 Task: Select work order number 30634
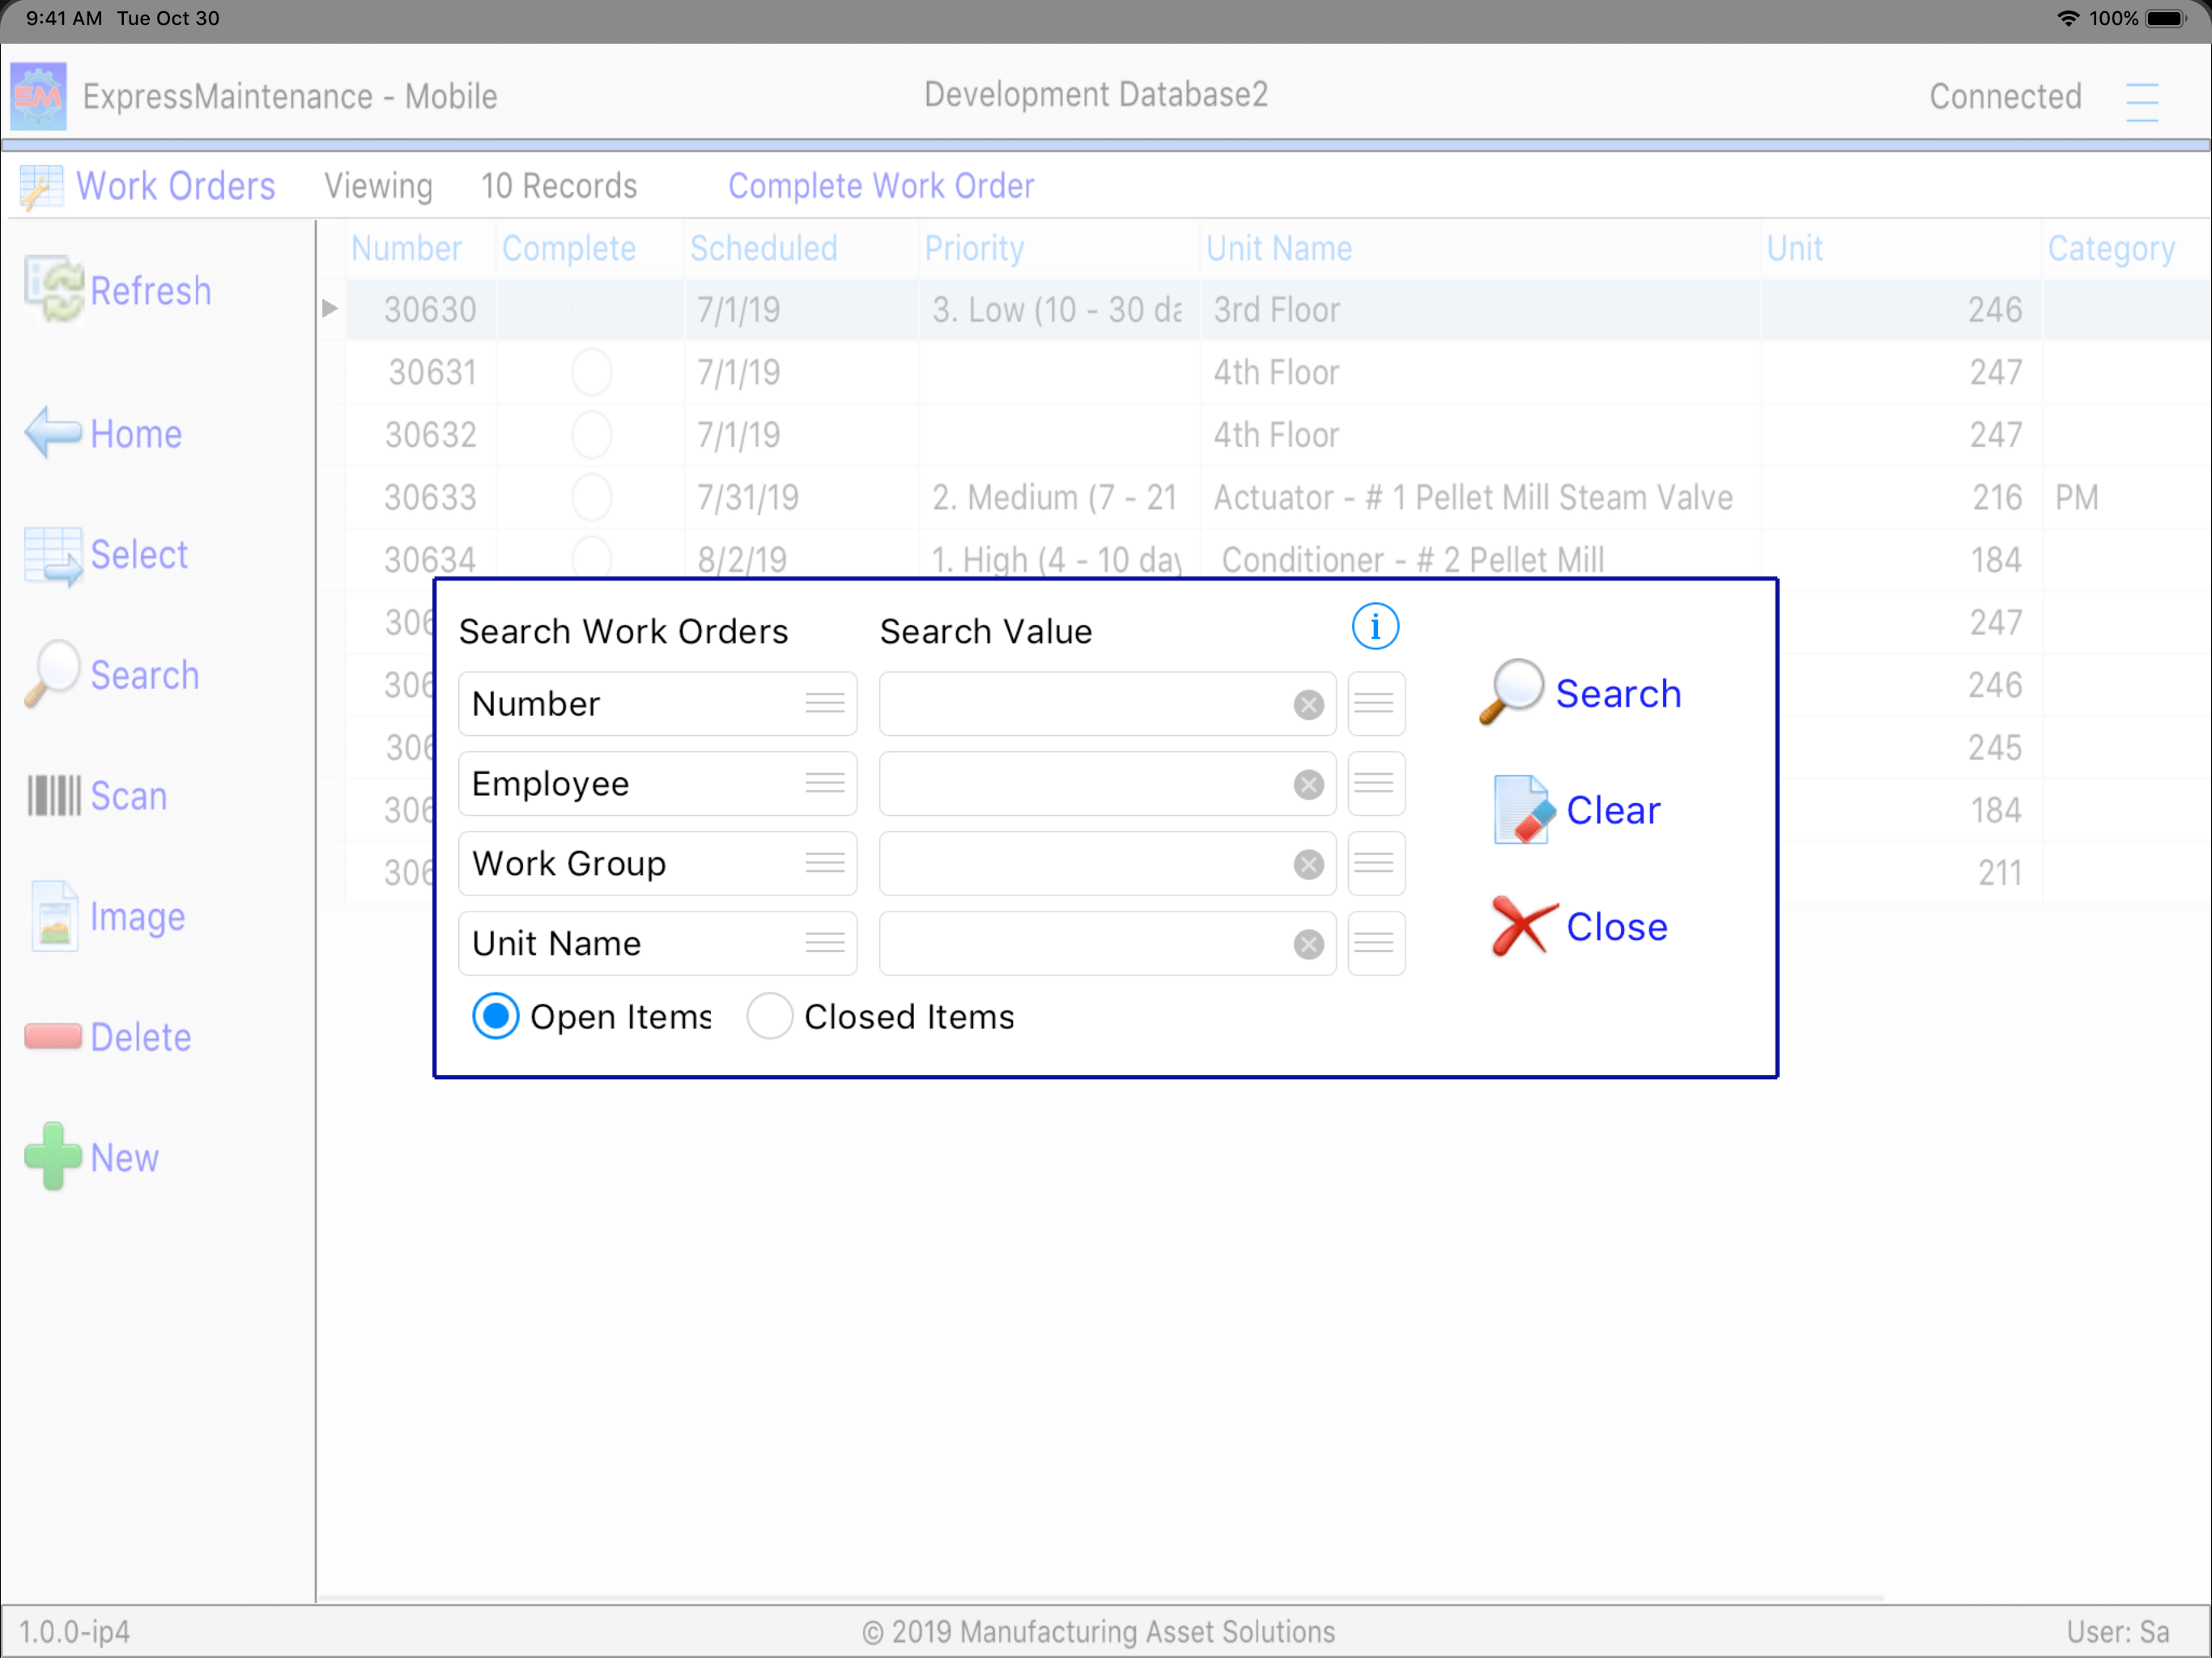pyautogui.click(x=430, y=560)
